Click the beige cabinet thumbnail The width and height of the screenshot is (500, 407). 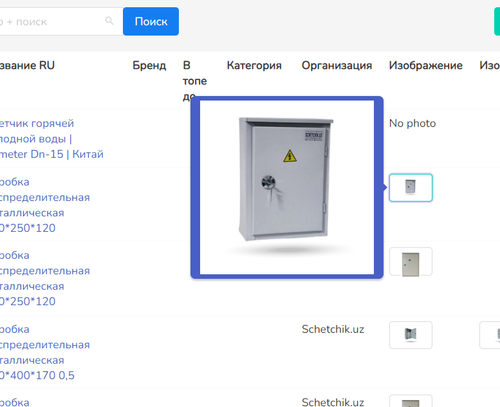coord(411,262)
